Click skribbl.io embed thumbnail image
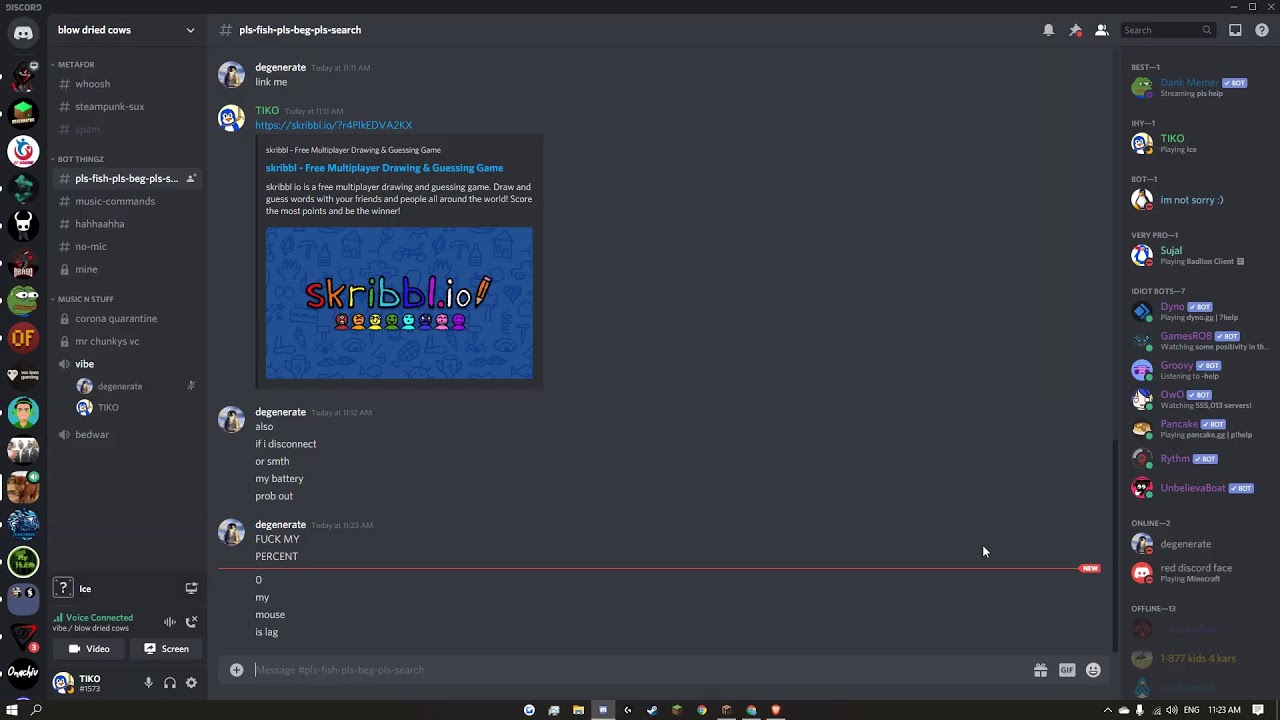 [399, 303]
